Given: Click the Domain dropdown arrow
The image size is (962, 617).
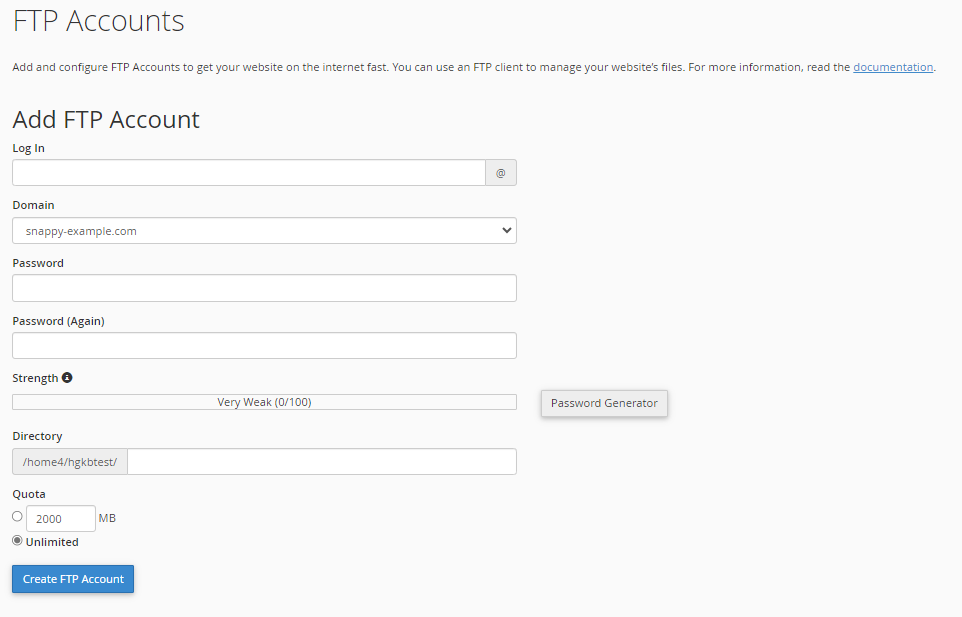Looking at the screenshot, I should click(506, 230).
